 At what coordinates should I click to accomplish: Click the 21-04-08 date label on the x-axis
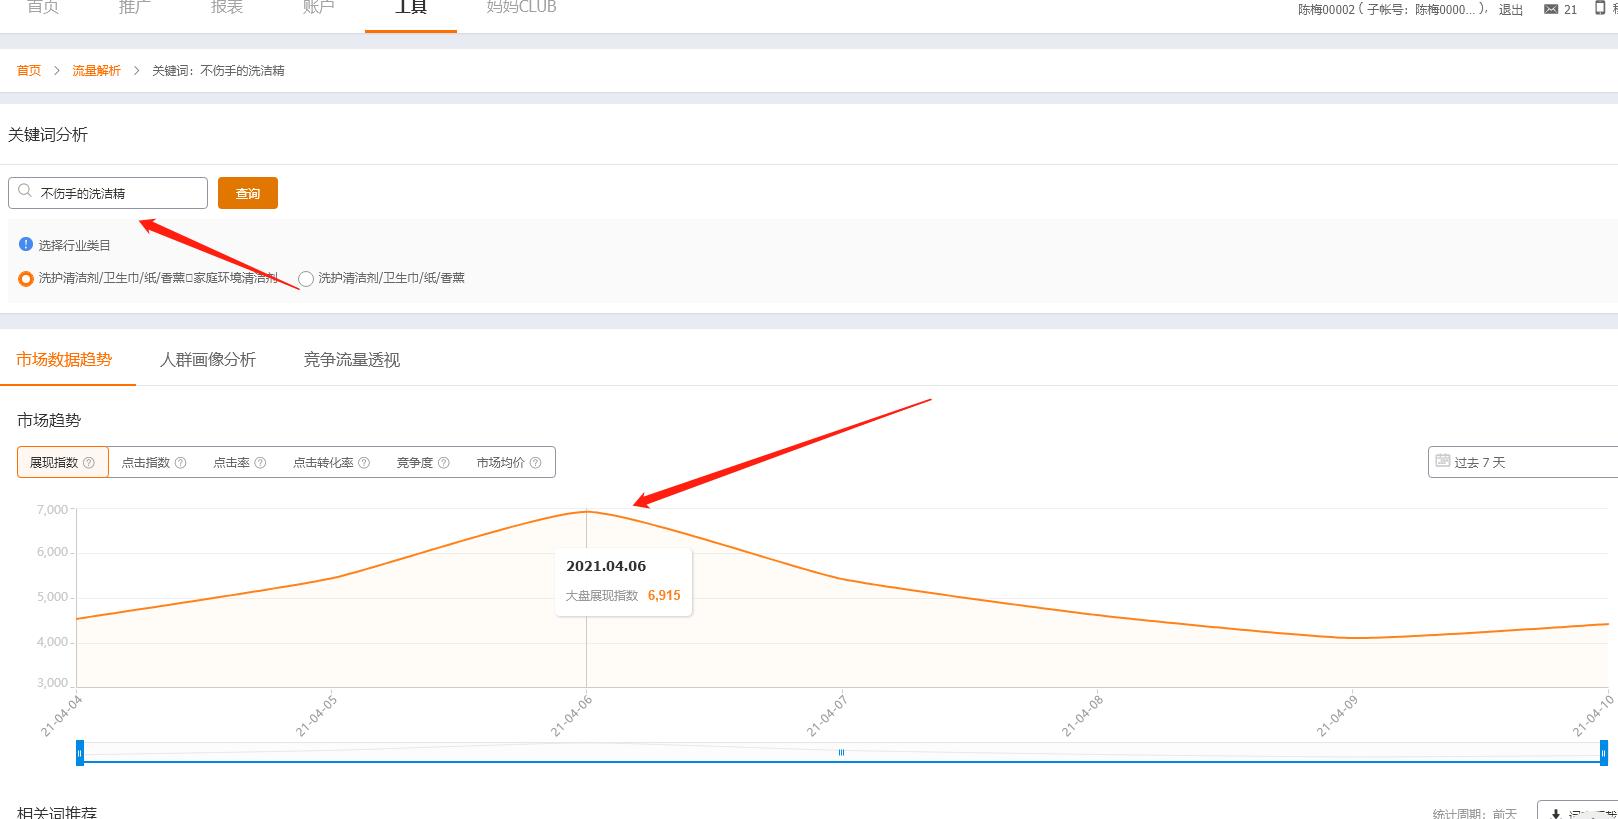tap(1082, 716)
